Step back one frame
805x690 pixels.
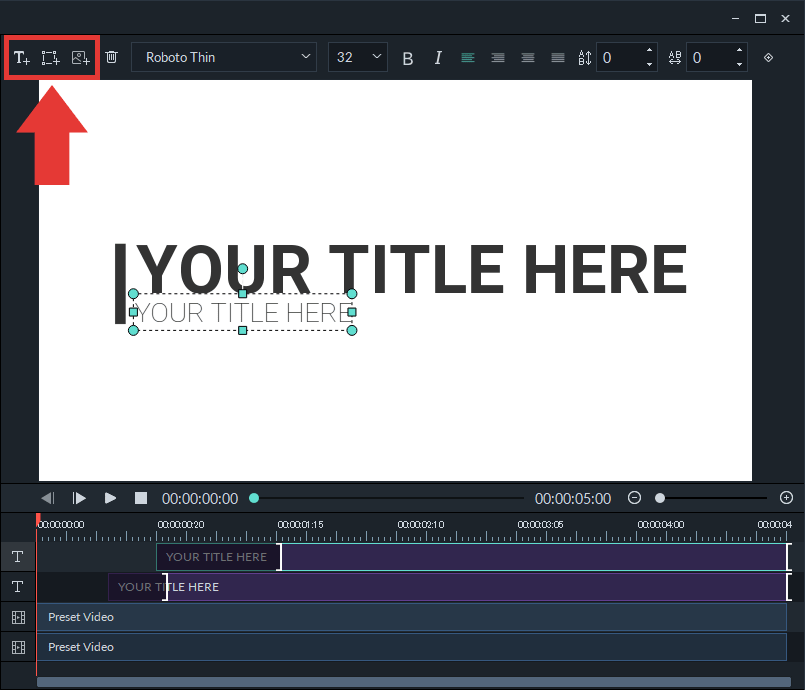[x=48, y=498]
